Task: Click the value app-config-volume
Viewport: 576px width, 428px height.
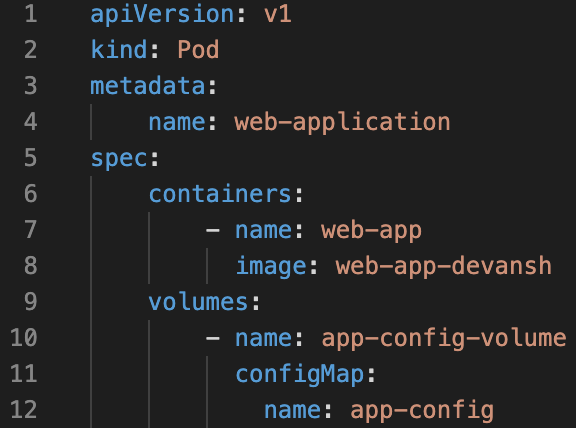Action: (444, 339)
